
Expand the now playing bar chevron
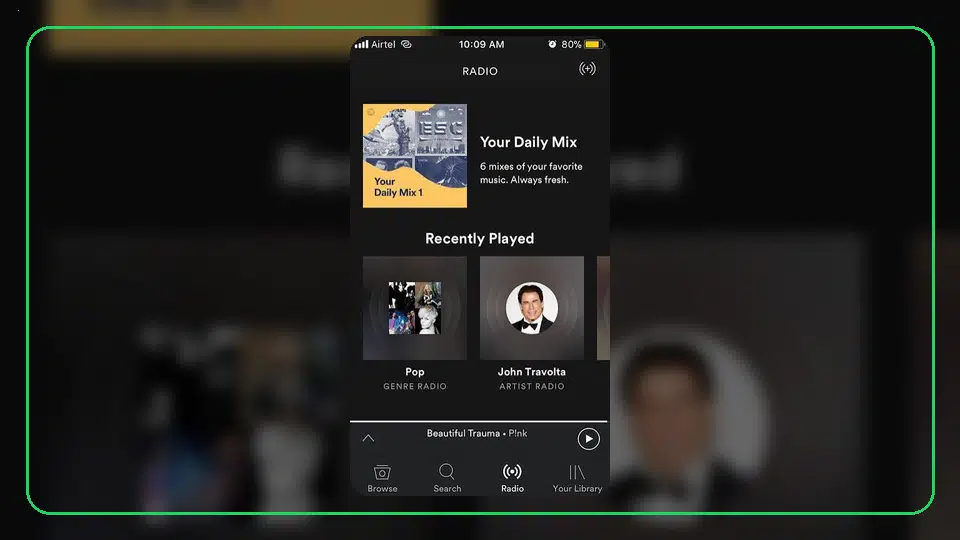(368, 438)
